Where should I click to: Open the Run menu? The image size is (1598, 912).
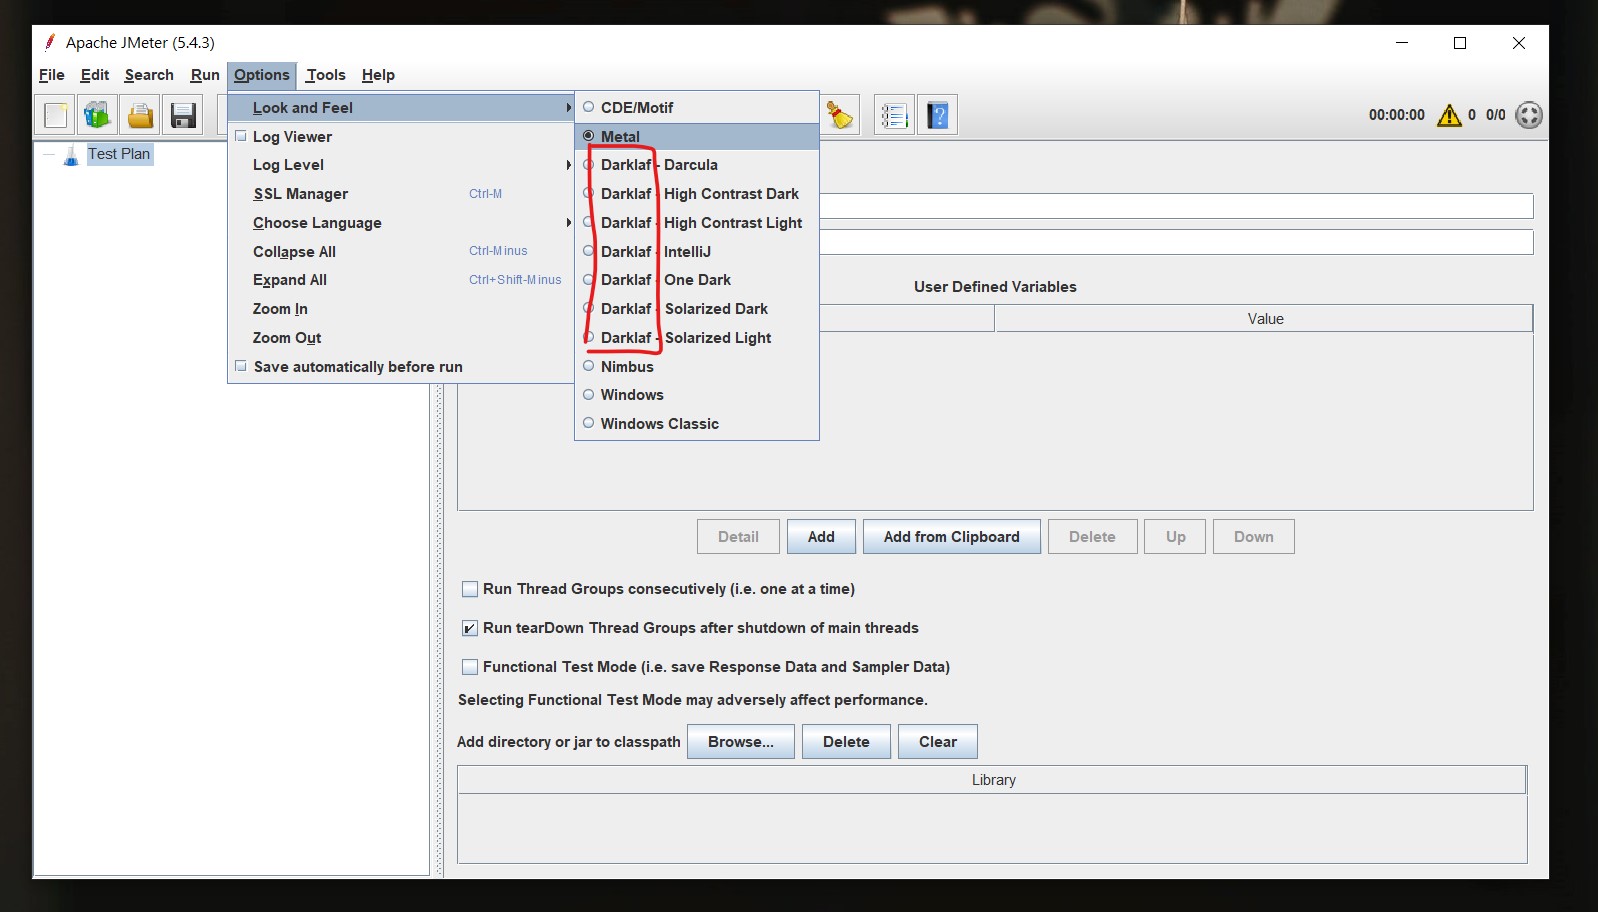point(205,75)
